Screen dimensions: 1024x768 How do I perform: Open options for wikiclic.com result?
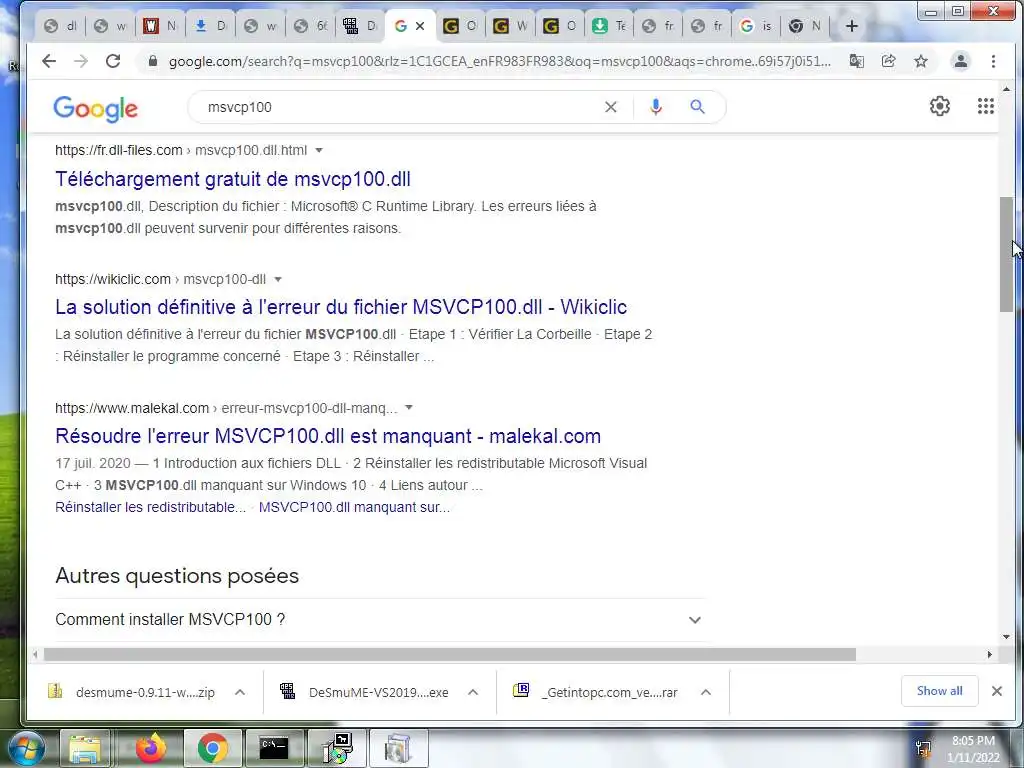coord(278,280)
